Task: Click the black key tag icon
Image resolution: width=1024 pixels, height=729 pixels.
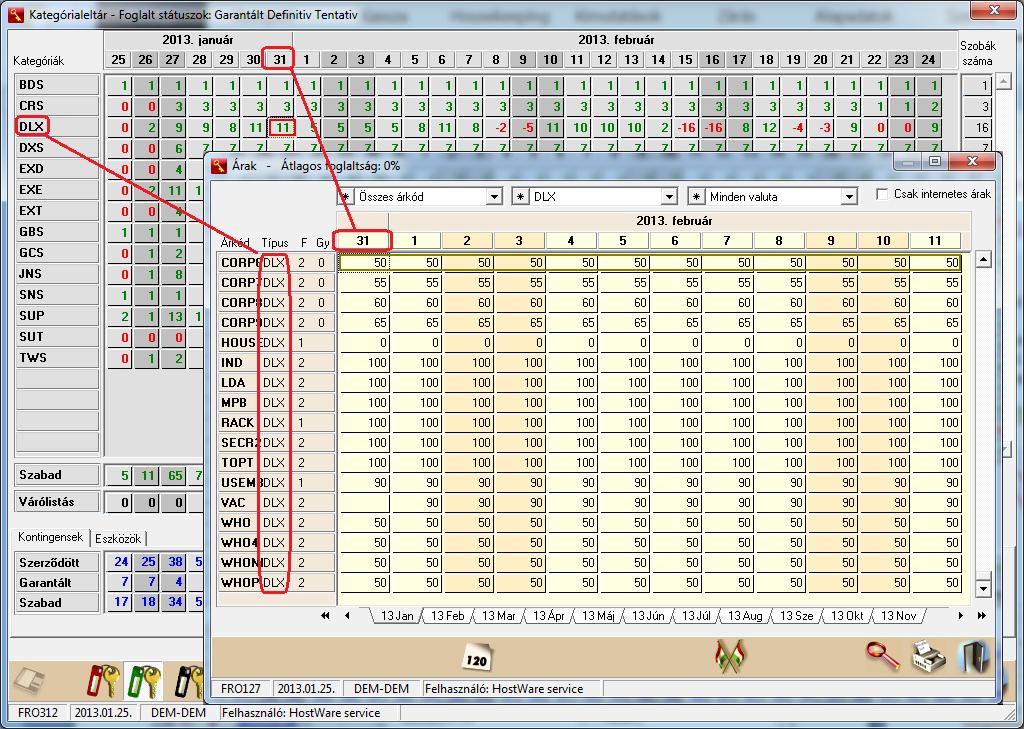Action: (x=188, y=681)
